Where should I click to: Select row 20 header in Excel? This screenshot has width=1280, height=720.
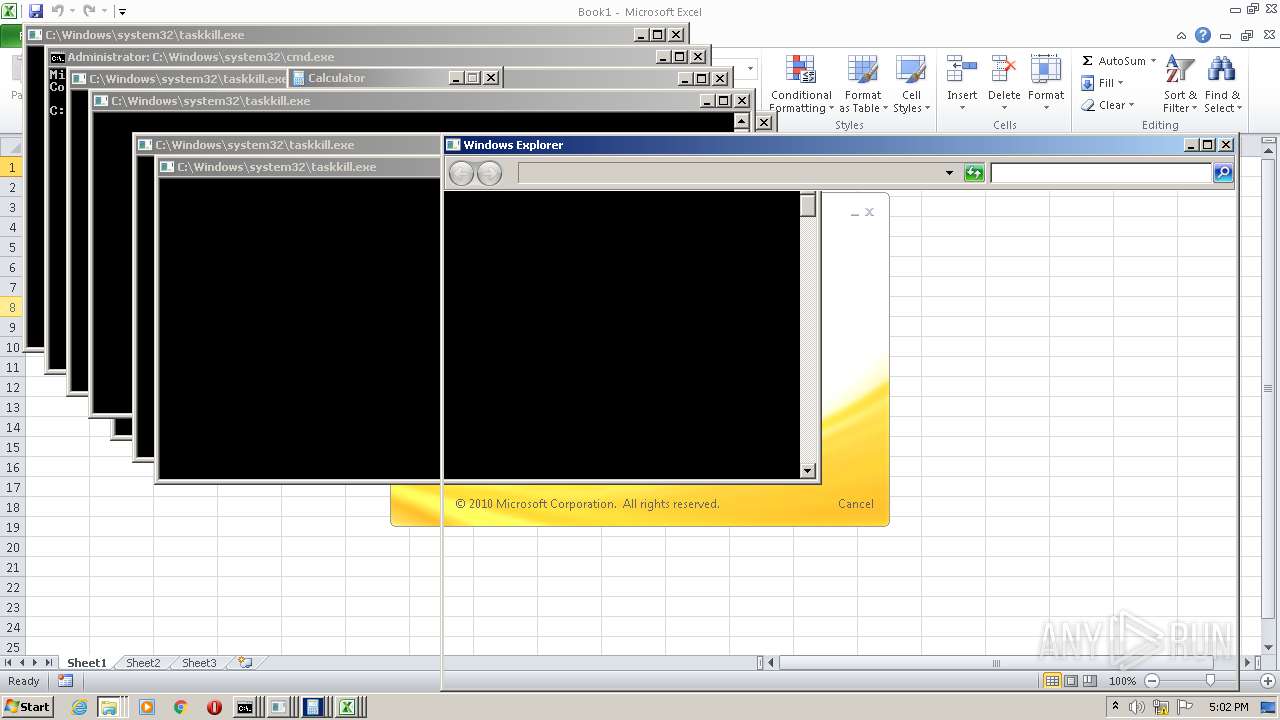click(12, 547)
